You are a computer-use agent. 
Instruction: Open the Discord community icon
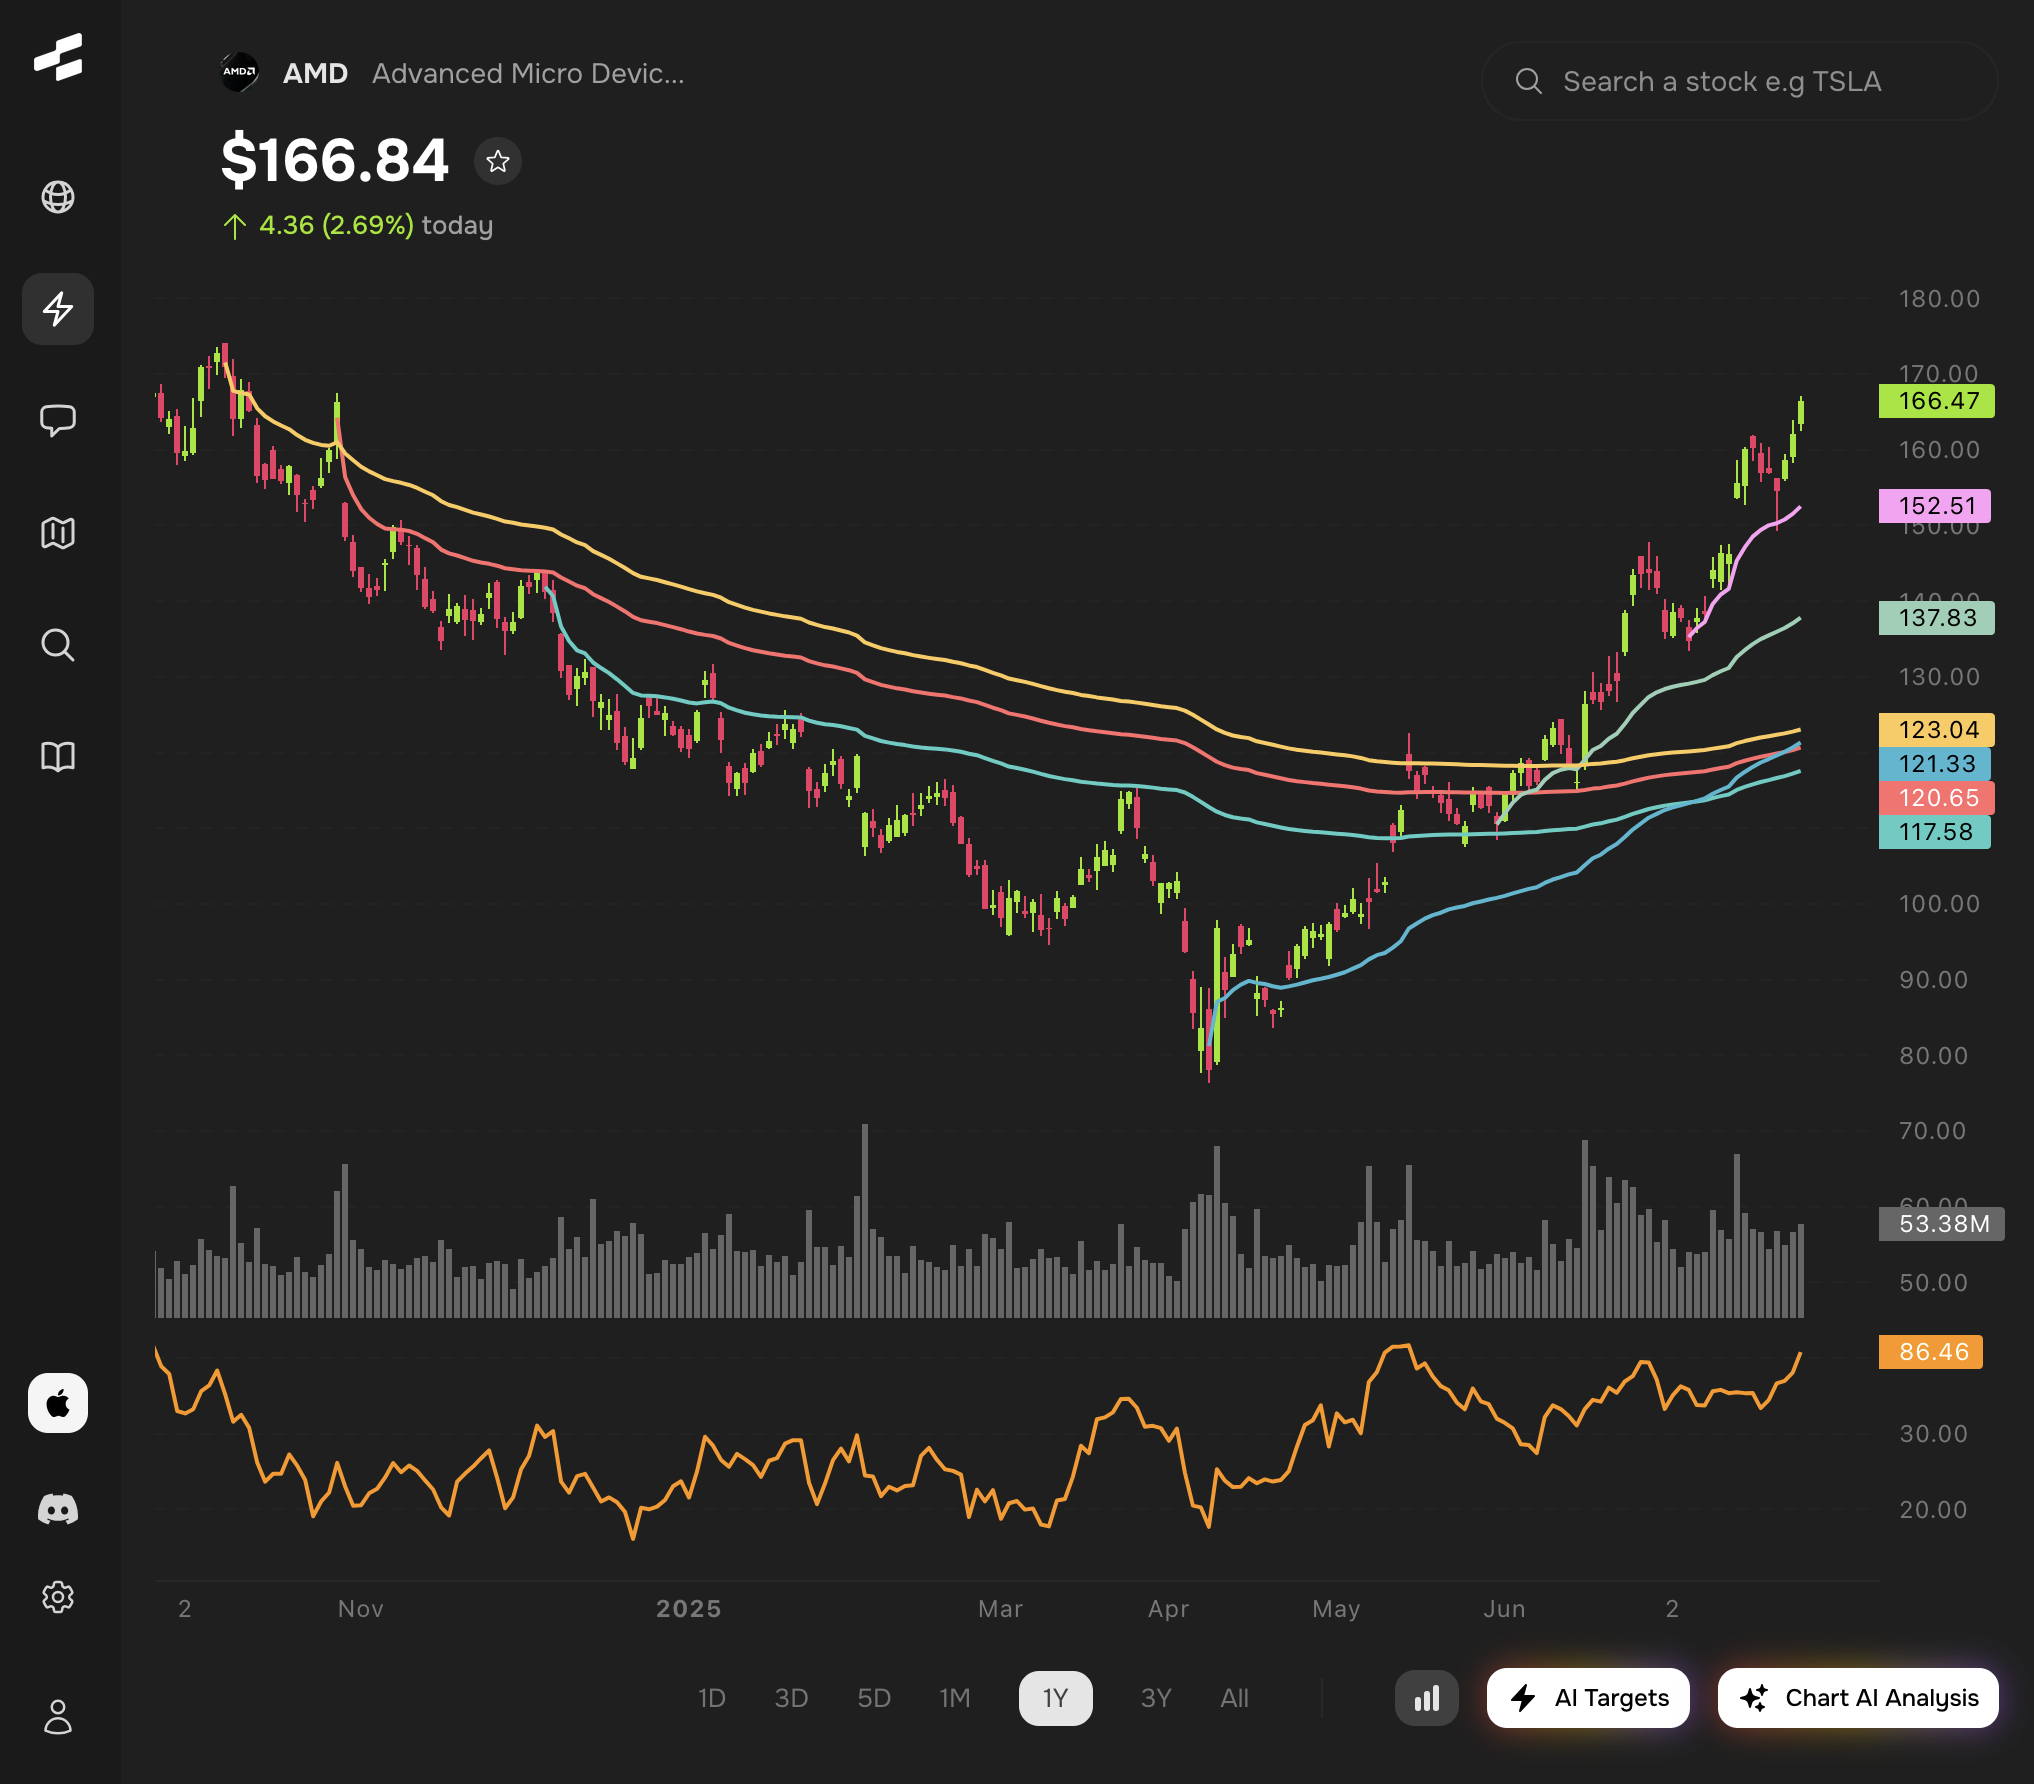pos(58,1509)
